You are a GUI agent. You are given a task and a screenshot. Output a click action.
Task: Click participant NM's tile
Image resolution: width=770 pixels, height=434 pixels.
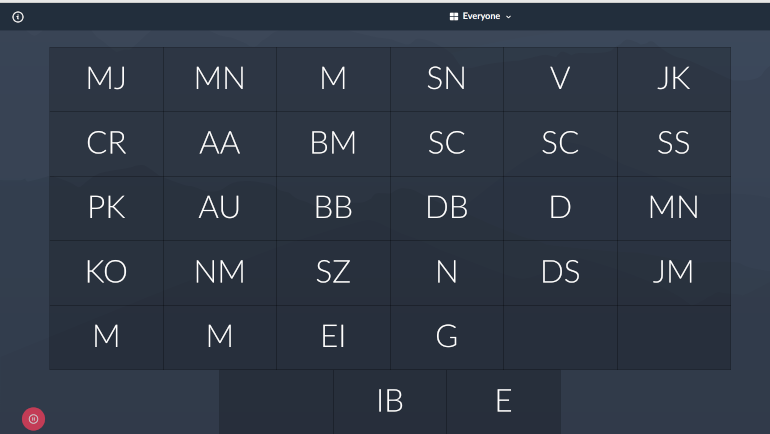(x=220, y=273)
